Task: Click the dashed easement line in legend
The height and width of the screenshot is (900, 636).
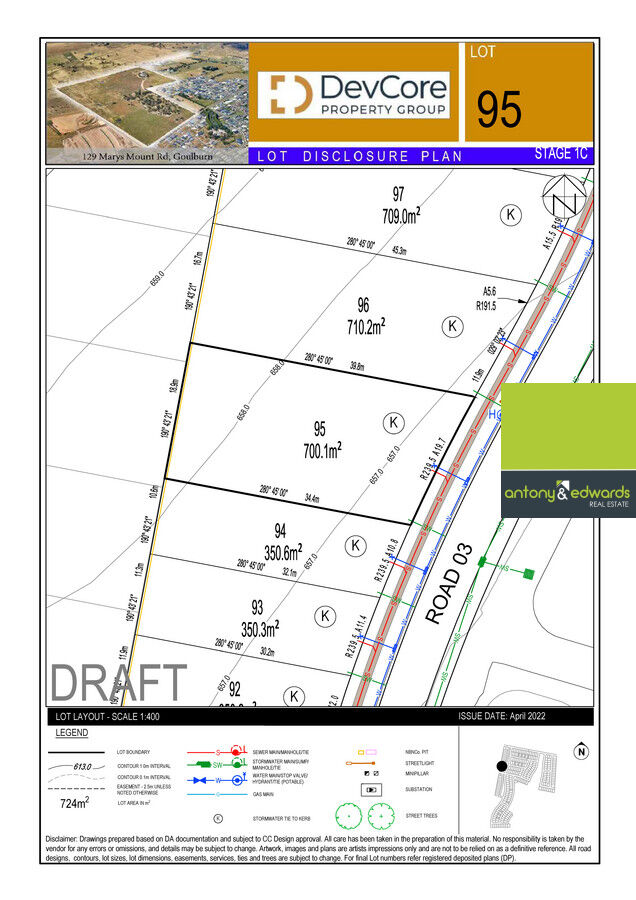Action: [x=76, y=789]
